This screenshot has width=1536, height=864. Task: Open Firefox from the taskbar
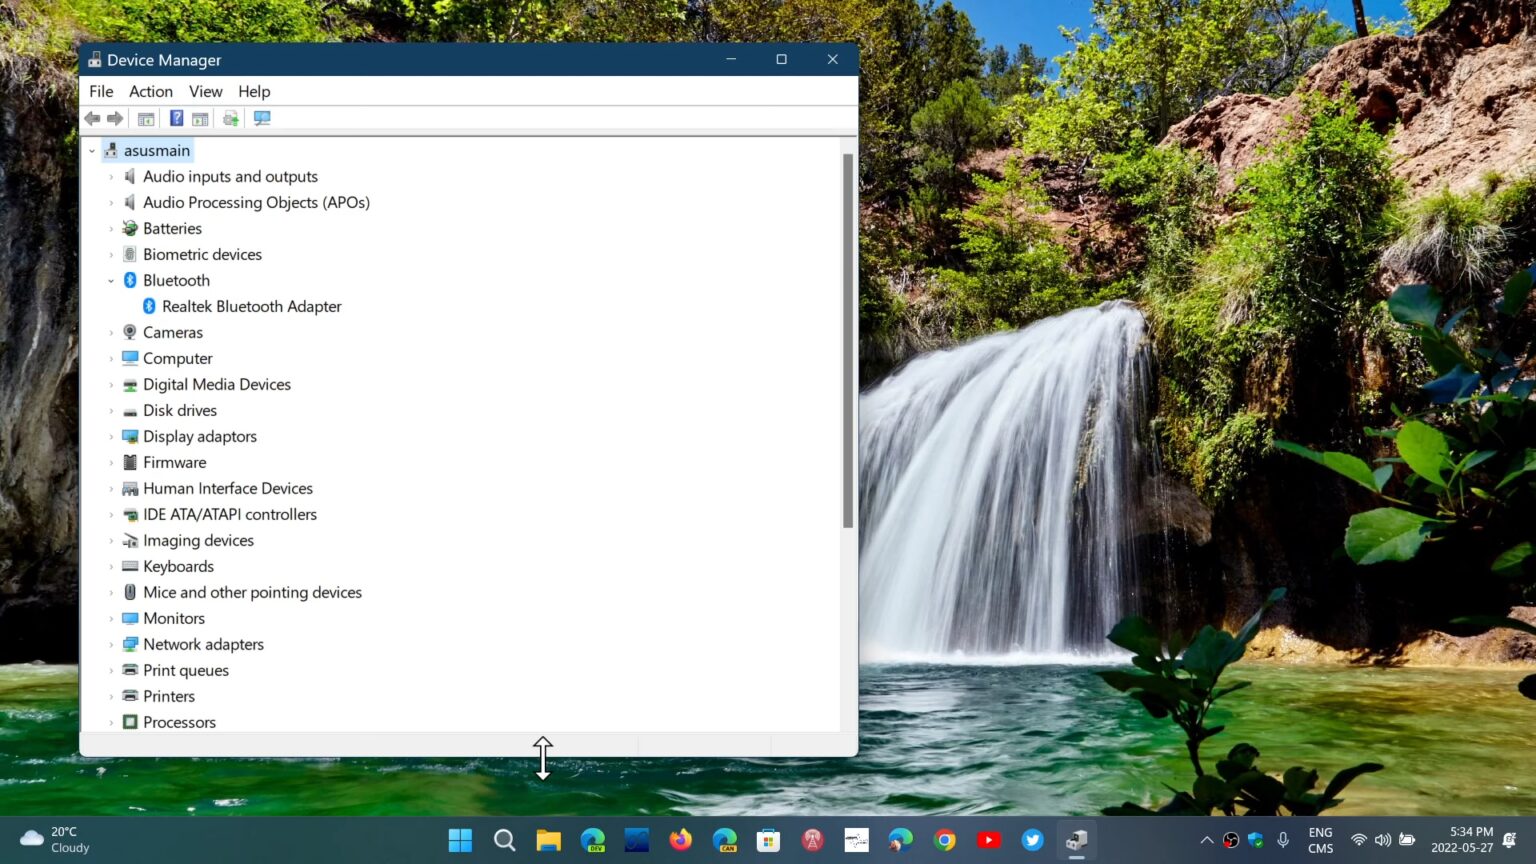(x=680, y=840)
